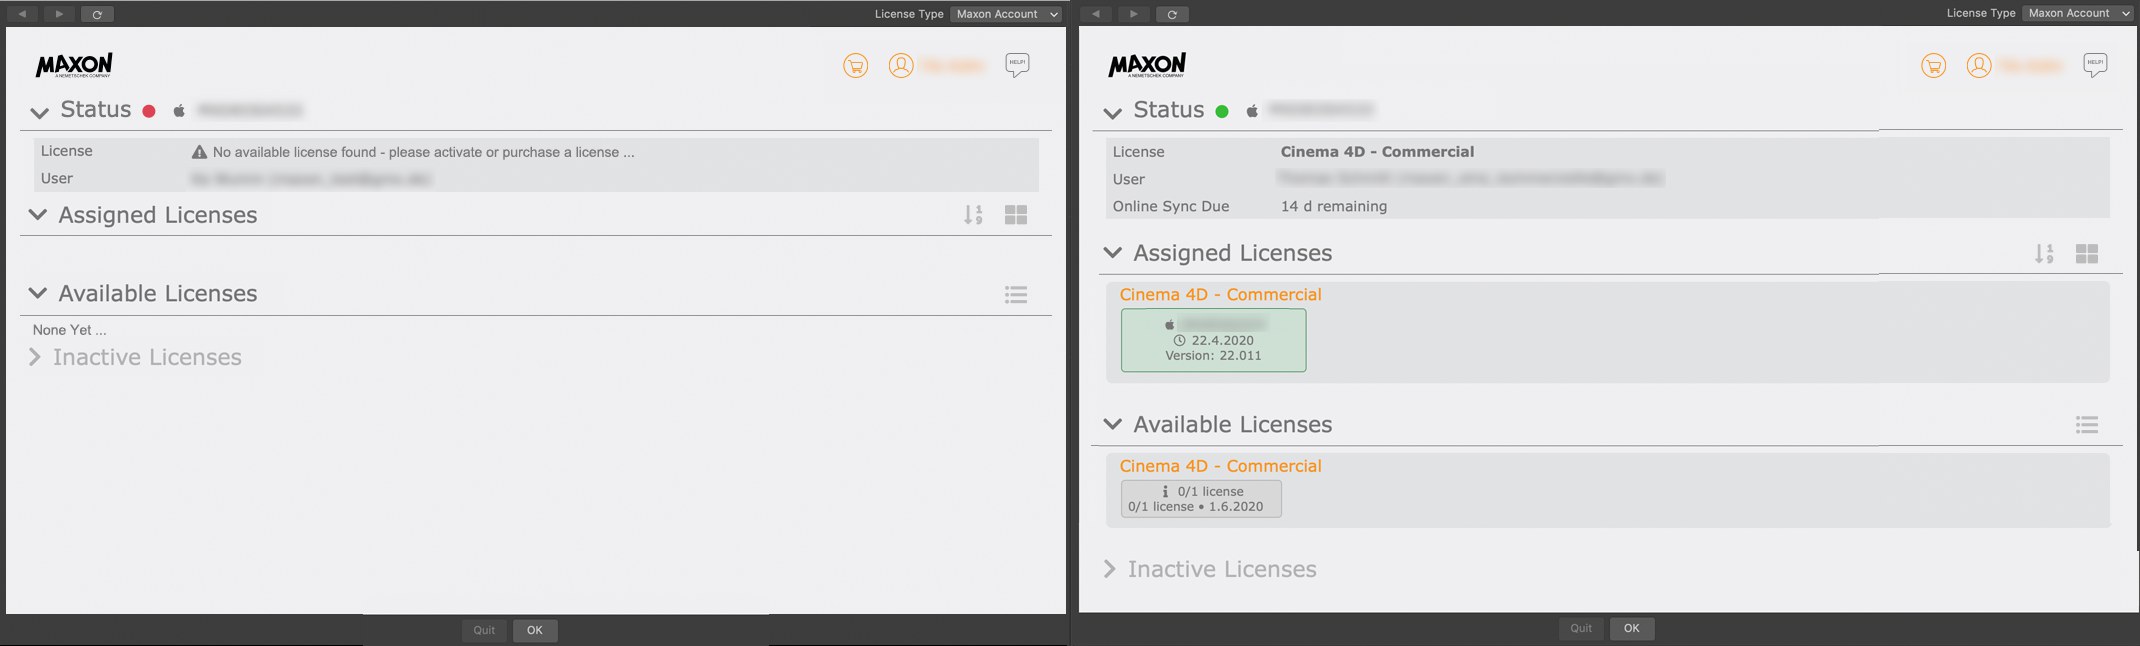Open shopping cart in right window
Screen dimensions: 2140x646
pos(1934,66)
